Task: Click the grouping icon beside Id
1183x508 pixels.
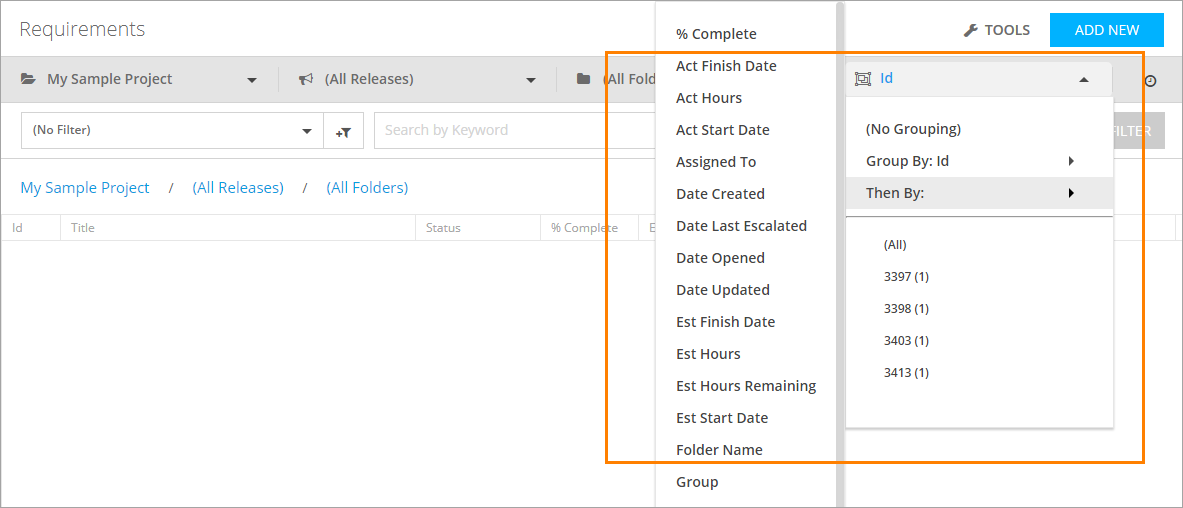Action: click(863, 79)
